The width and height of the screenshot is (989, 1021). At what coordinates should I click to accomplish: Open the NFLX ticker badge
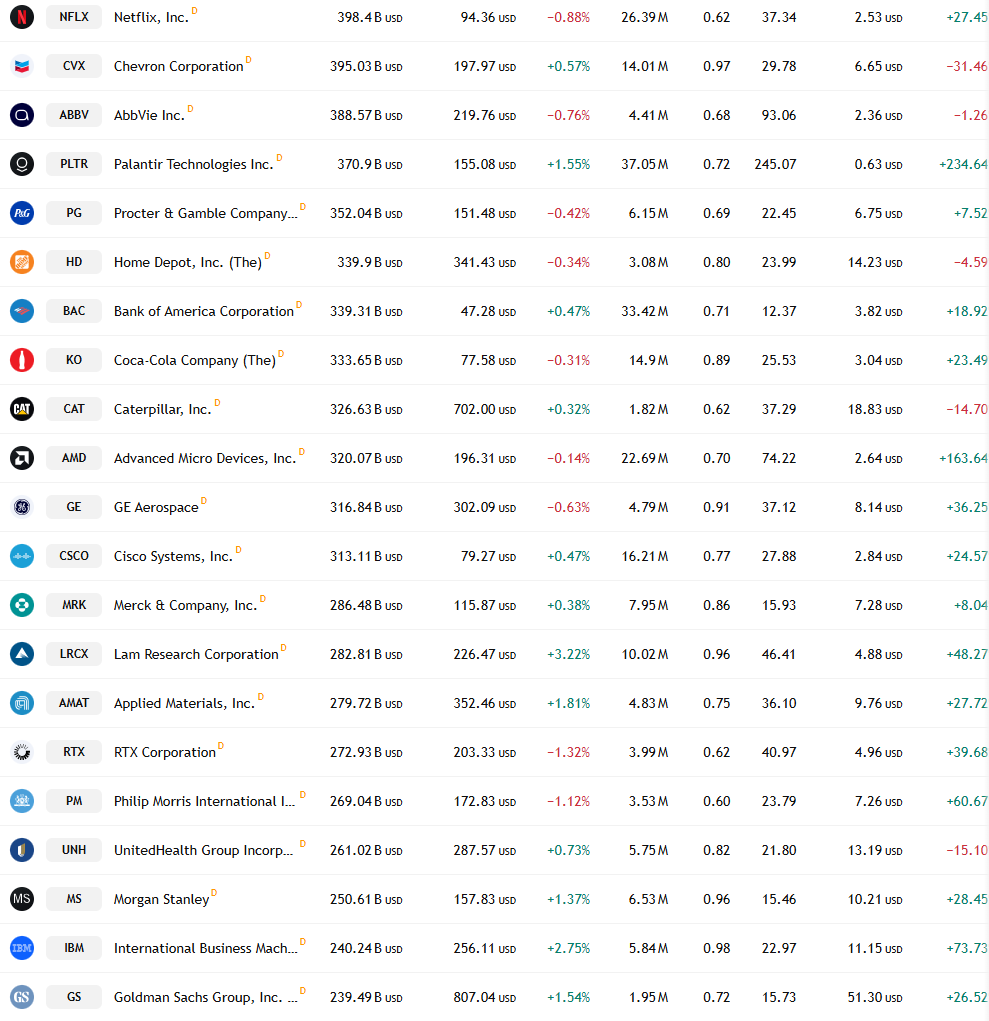tap(74, 17)
